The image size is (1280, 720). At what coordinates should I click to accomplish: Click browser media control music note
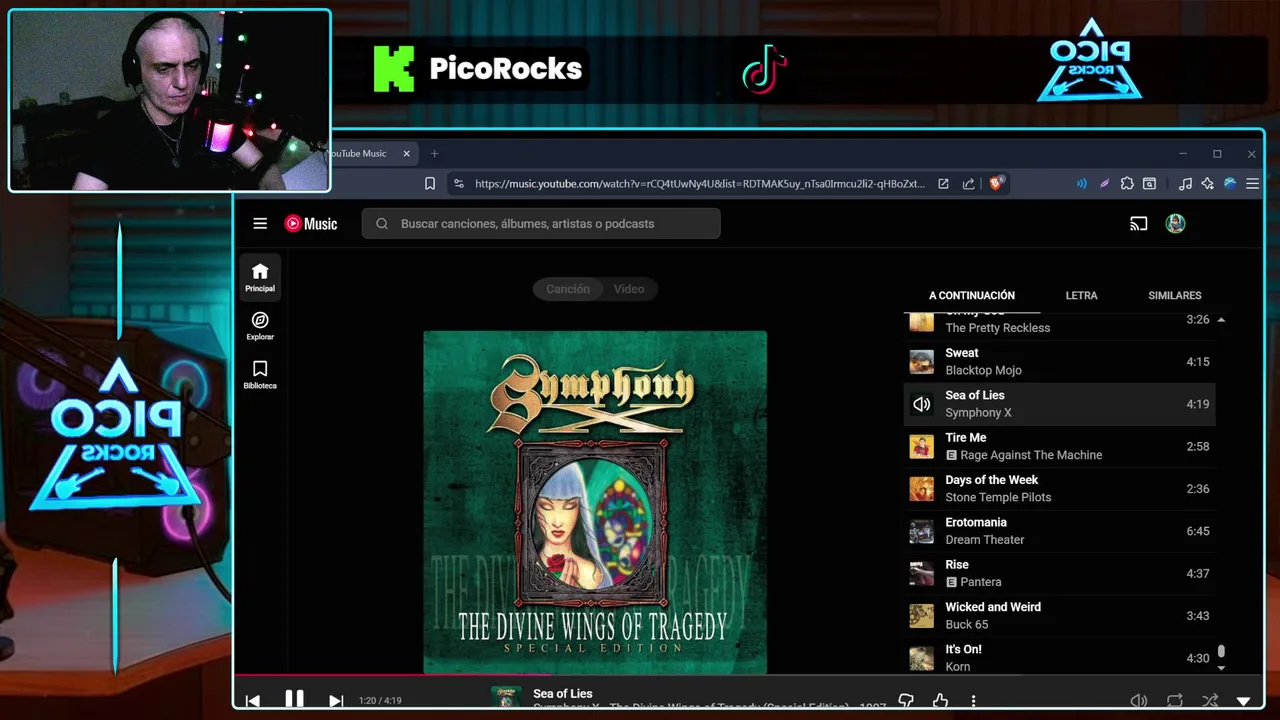[1185, 184]
